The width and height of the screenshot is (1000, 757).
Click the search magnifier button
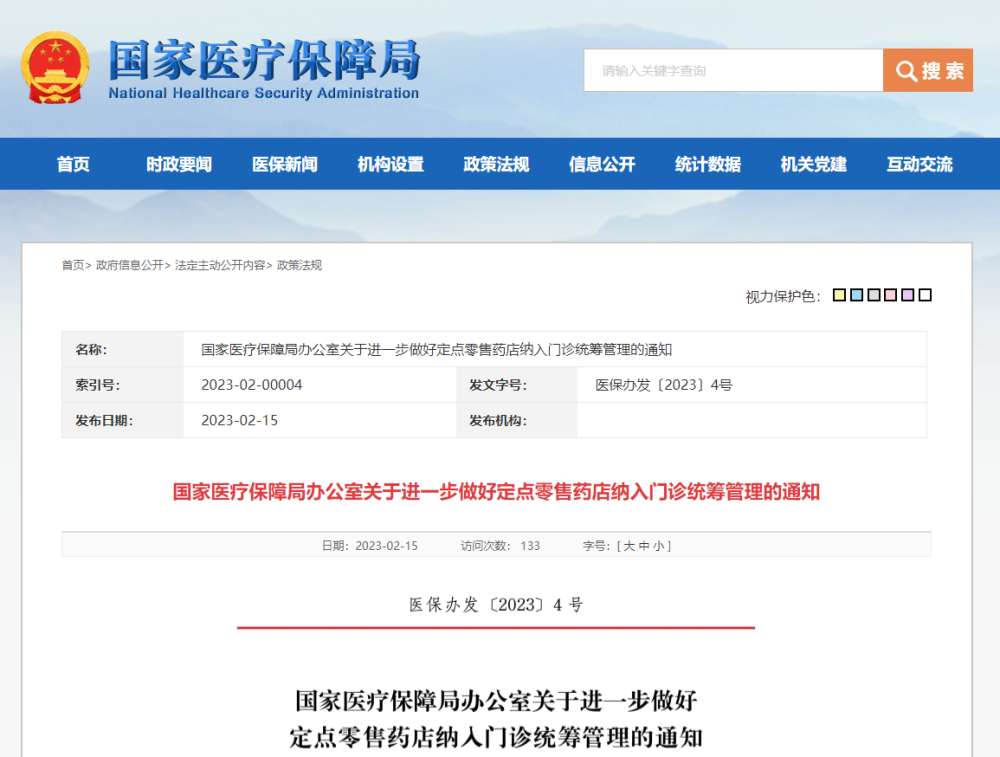928,70
